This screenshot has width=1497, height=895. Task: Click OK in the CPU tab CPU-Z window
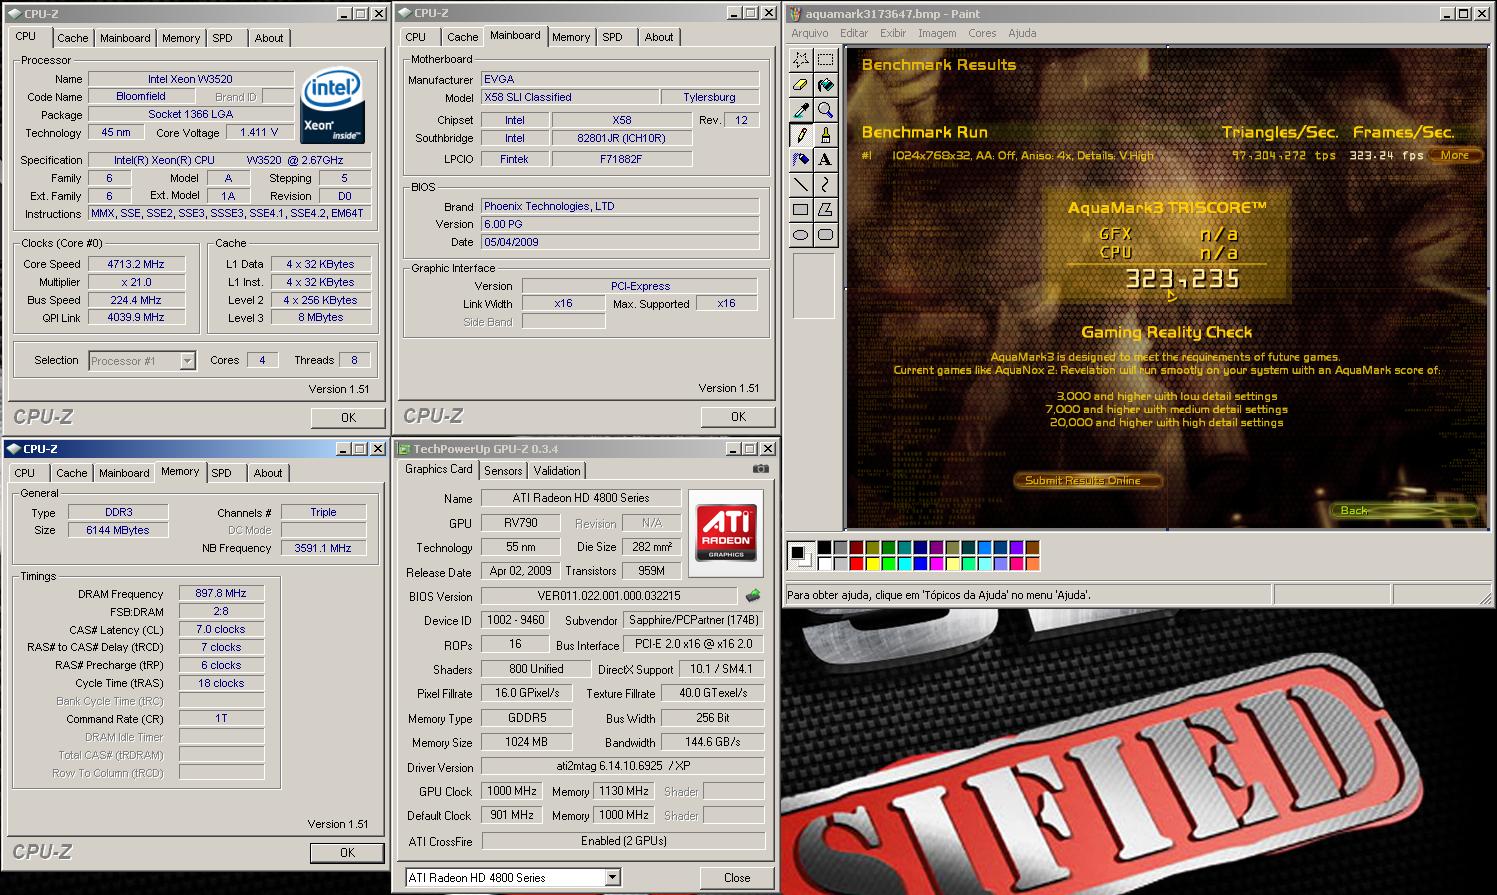pos(348,417)
